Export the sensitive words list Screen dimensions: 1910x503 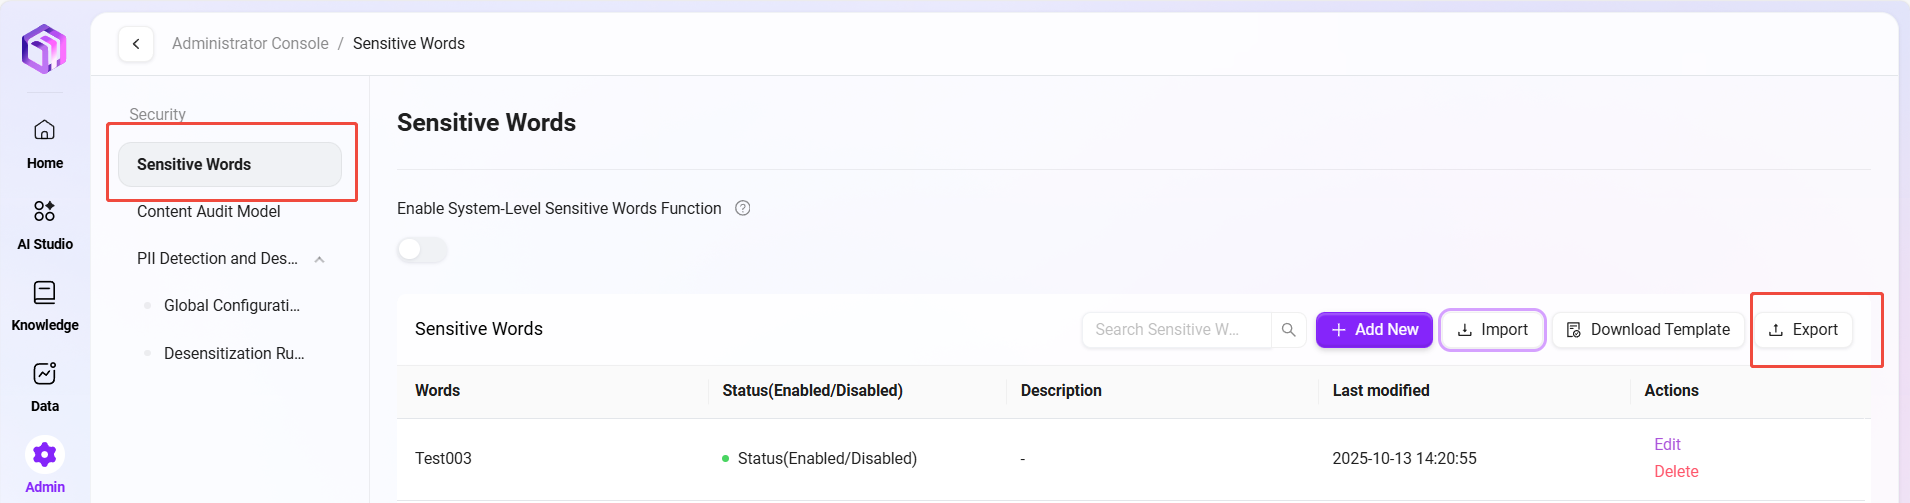coord(1803,330)
